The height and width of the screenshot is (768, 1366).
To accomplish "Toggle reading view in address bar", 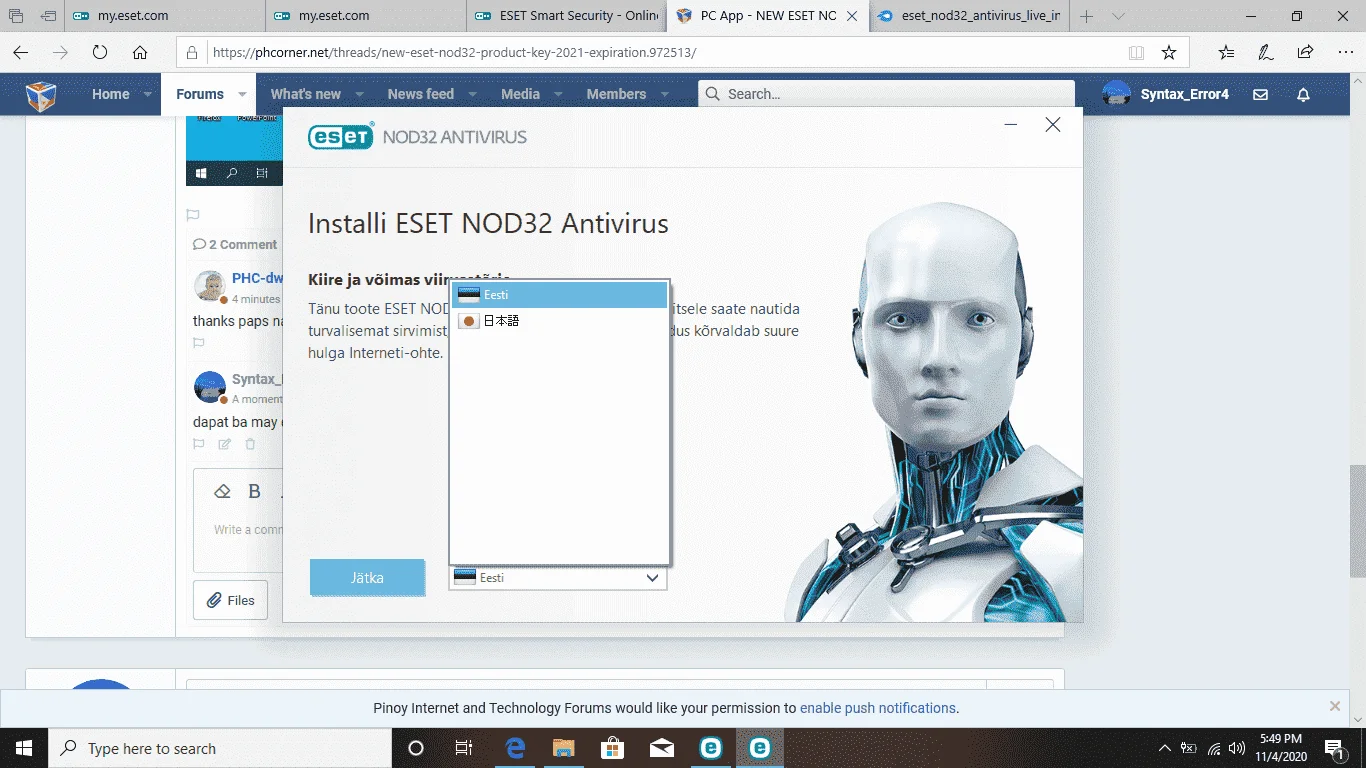I will coord(1136,53).
